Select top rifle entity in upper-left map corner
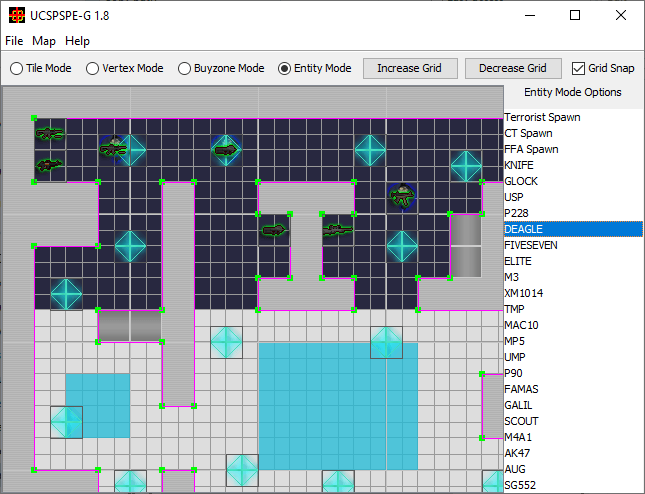Screen dimensions: 645x494 pyautogui.click(x=50, y=133)
